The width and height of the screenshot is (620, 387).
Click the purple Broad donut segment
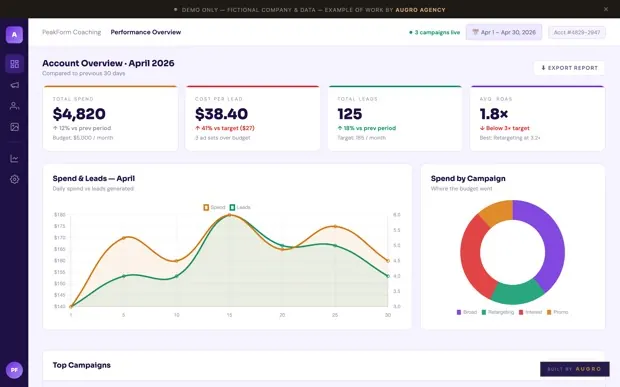pyautogui.click(x=553, y=242)
